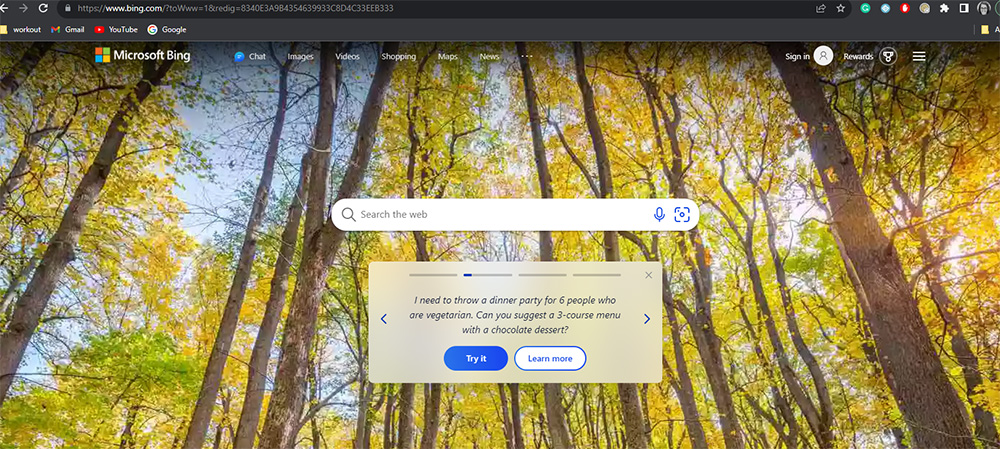The height and width of the screenshot is (449, 1000).
Task: Bookmark this page with the star icon
Action: 841,8
